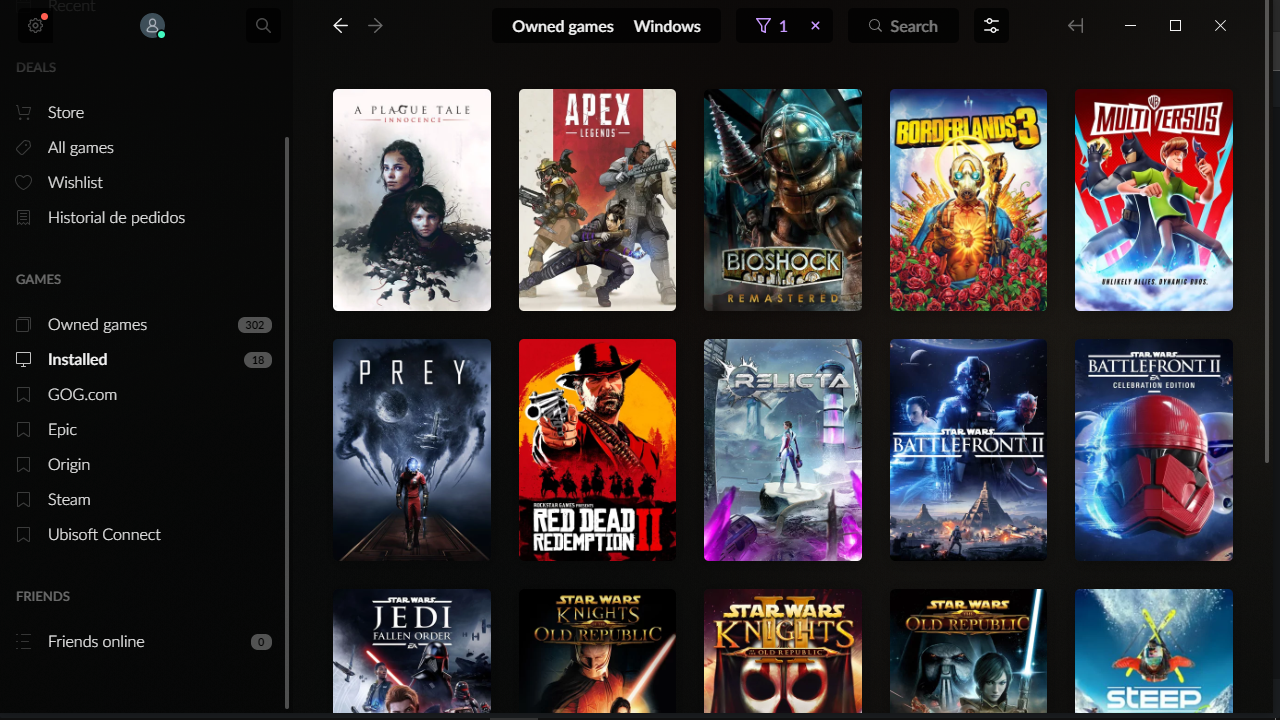Select Steam bookmark label
This screenshot has width=1280, height=720.
click(x=69, y=499)
